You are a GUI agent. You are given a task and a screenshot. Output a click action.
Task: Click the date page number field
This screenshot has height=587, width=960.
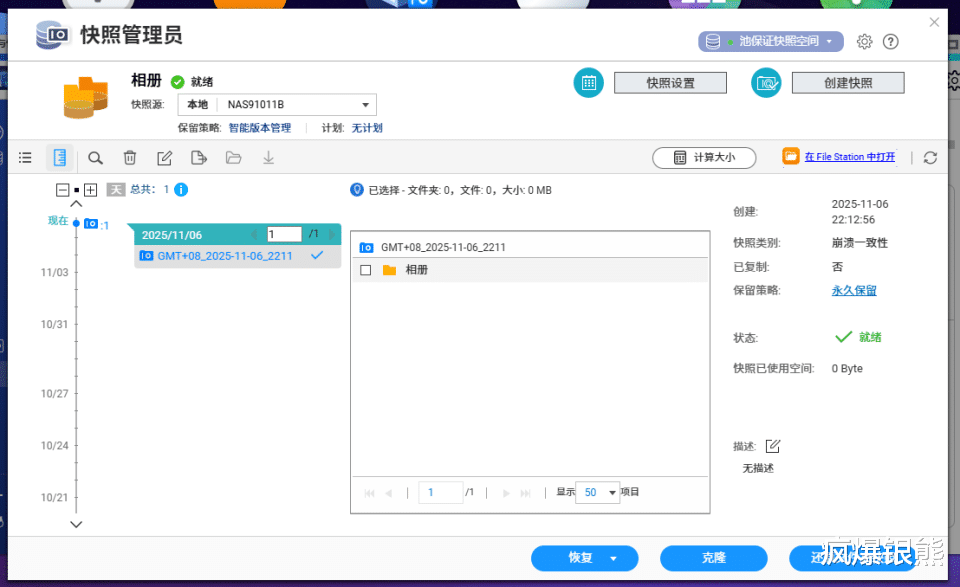284,234
